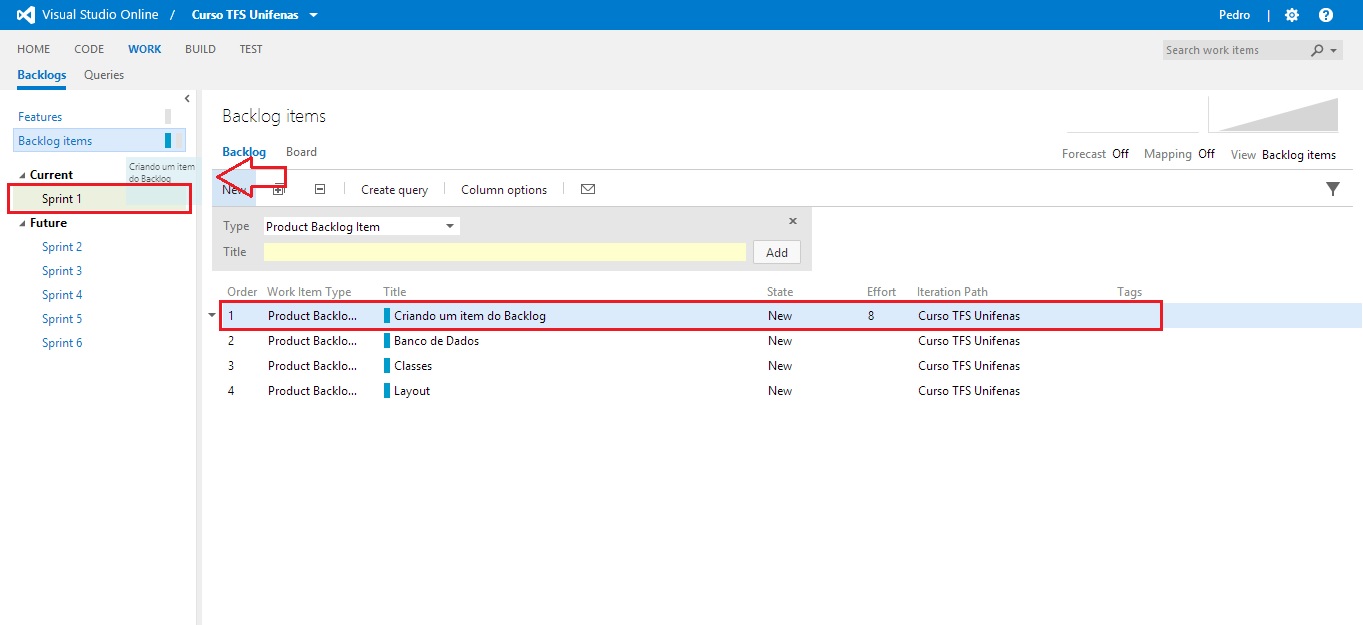Click the Add button
This screenshot has height=625, width=1363.
click(777, 253)
